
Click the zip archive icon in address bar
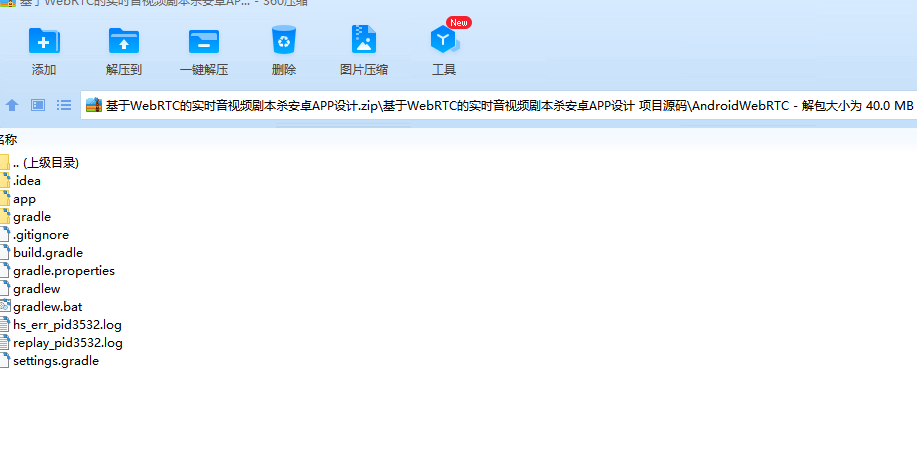tap(94, 105)
